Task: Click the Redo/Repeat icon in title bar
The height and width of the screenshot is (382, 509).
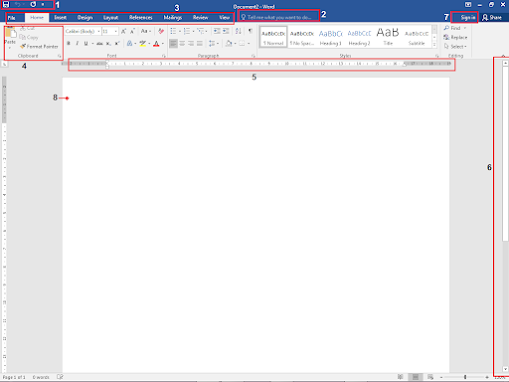Action: [x=33, y=4]
